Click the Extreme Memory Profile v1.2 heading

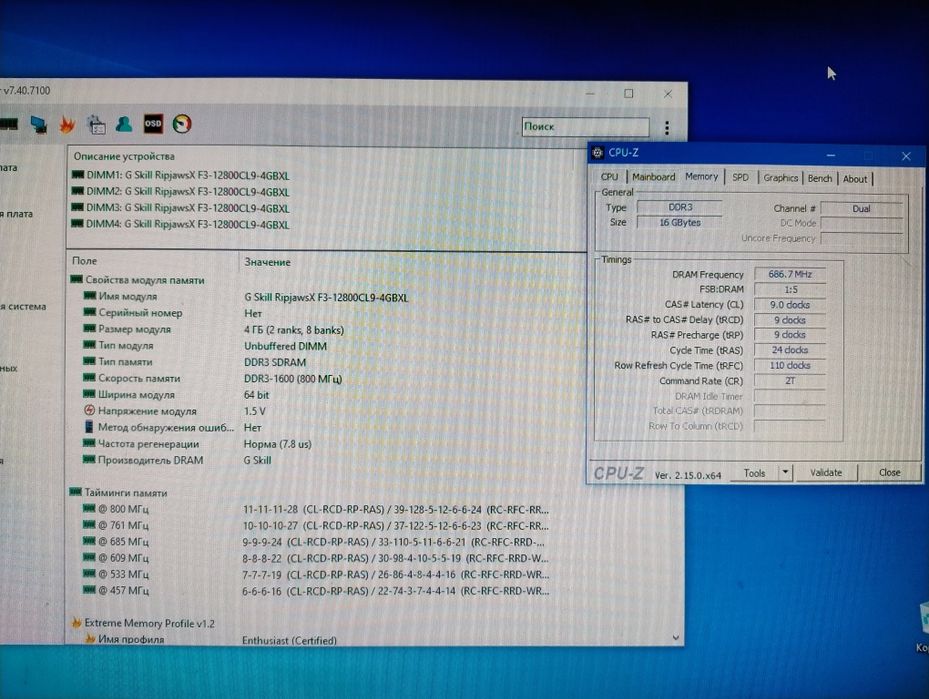coord(143,623)
